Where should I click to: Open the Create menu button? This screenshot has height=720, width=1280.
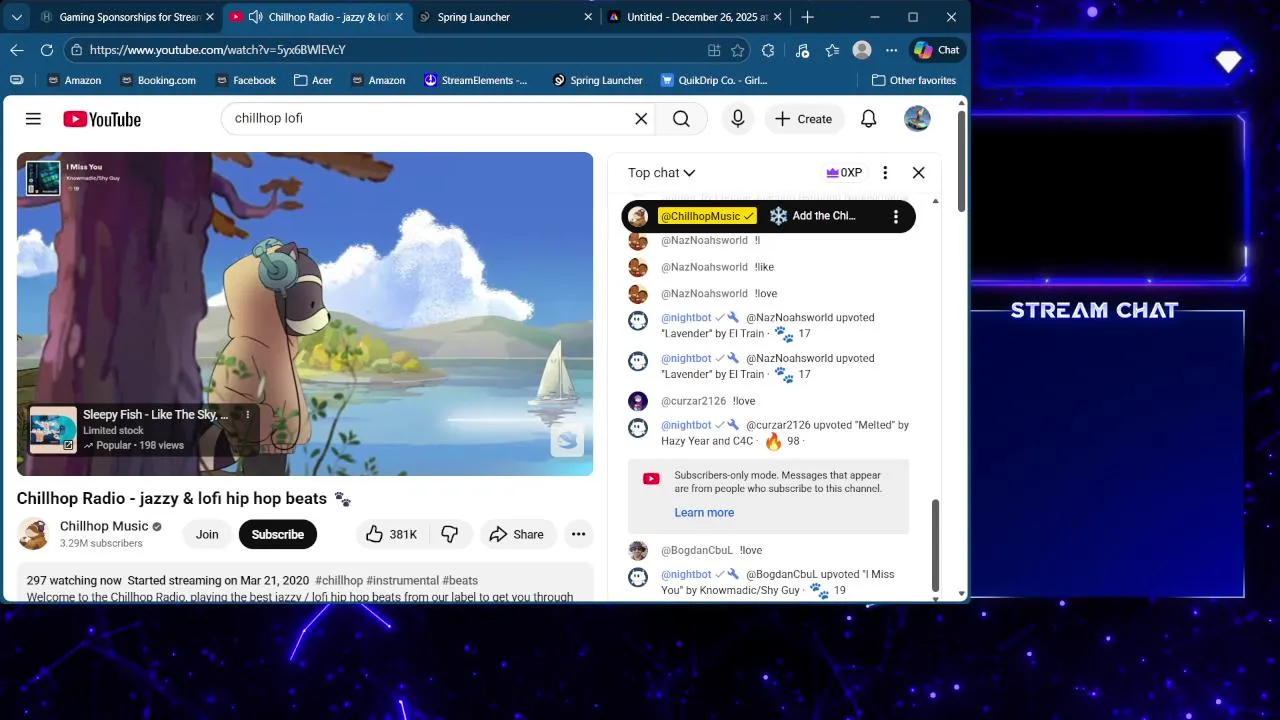point(803,119)
